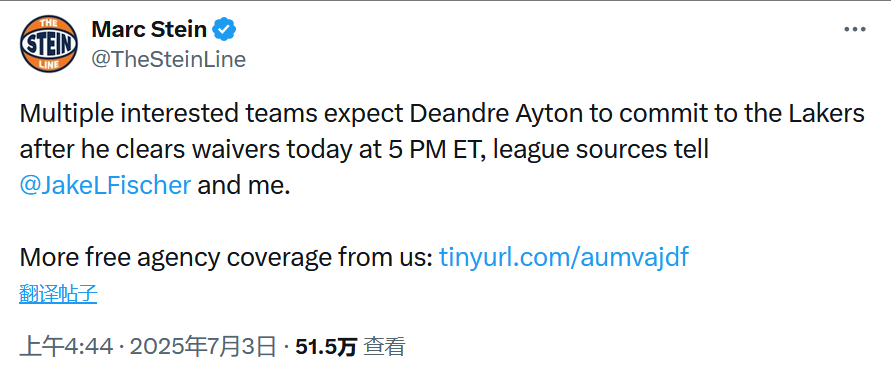
Task: Open Marc Stein's display name link
Action: 149,29
